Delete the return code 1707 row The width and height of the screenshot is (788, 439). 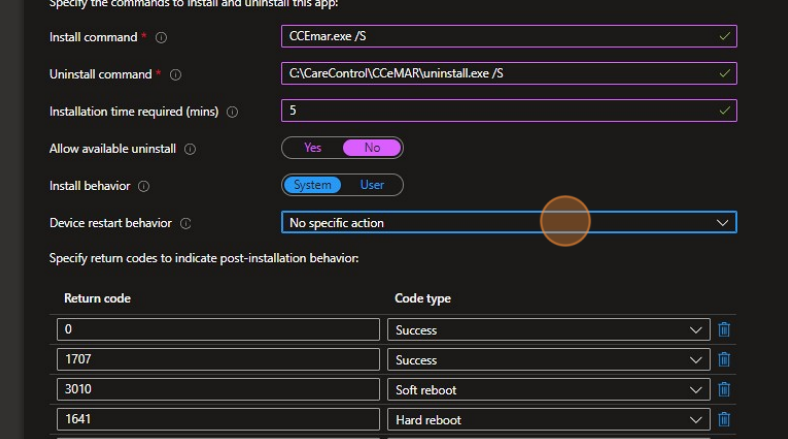pyautogui.click(x=724, y=360)
